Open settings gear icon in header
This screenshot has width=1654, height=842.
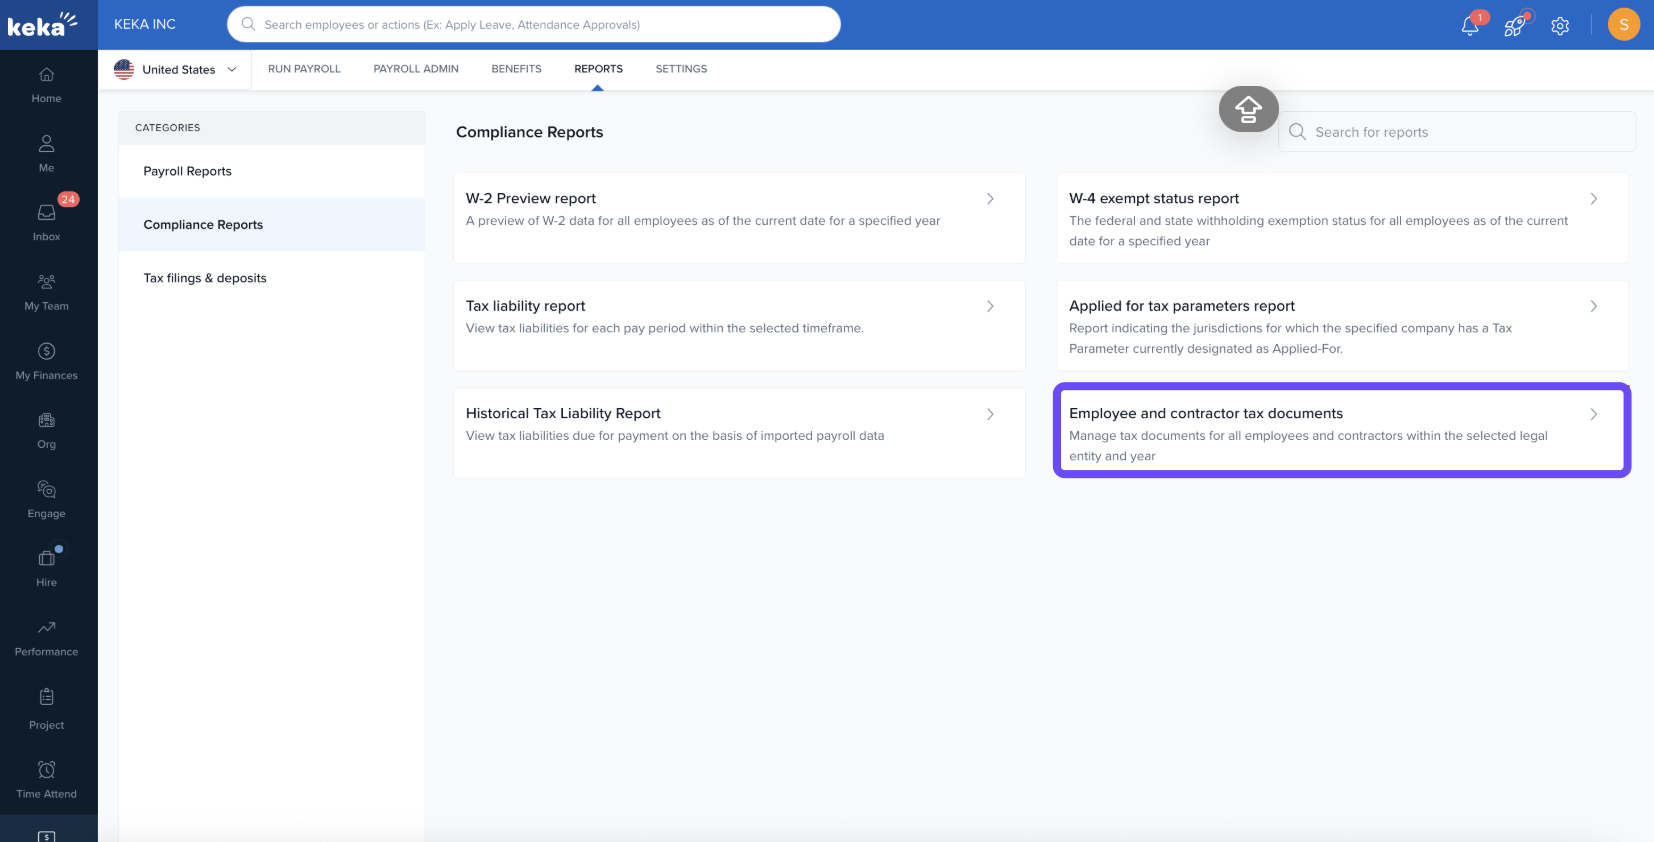pyautogui.click(x=1560, y=26)
